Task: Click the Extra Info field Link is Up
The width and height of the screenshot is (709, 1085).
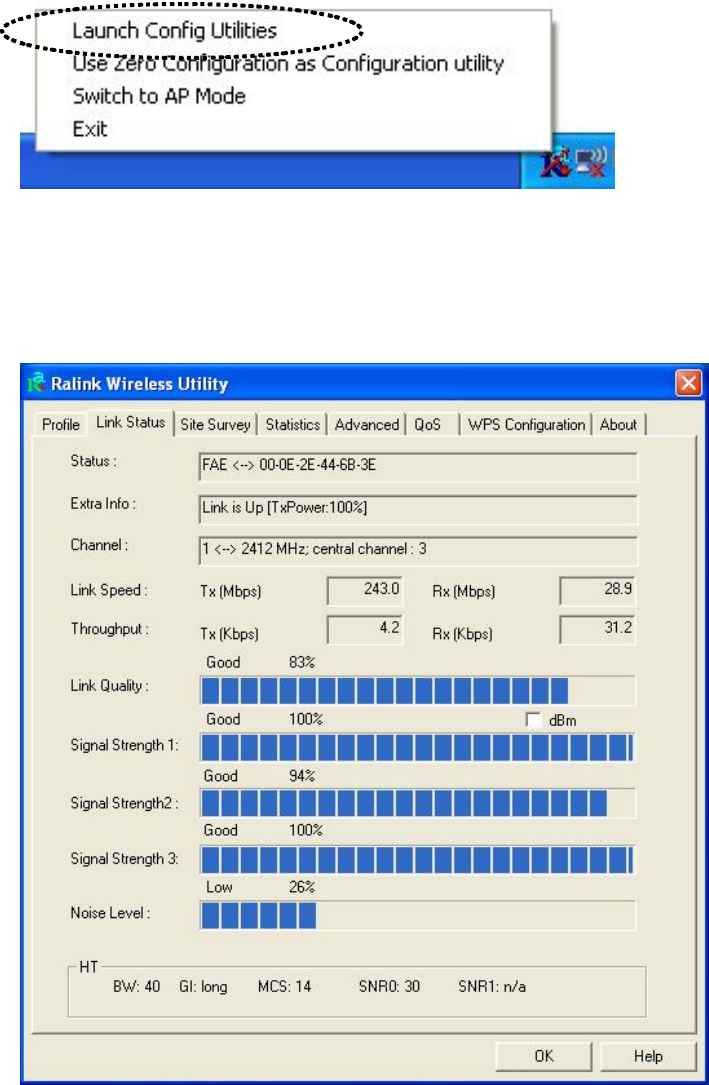Action: pyautogui.click(x=418, y=509)
